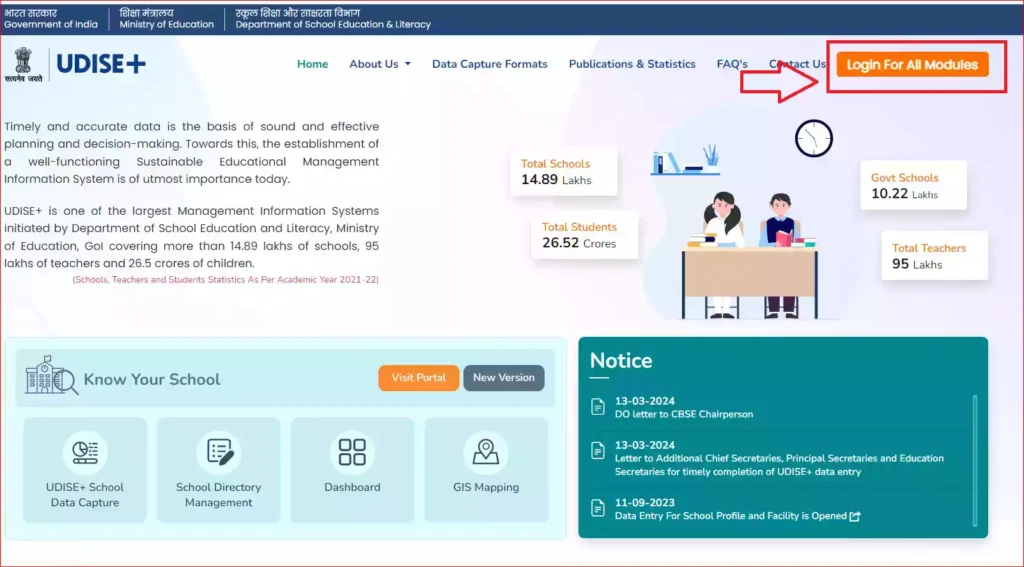Open the UDISE+ School Data Capture label

point(85,494)
